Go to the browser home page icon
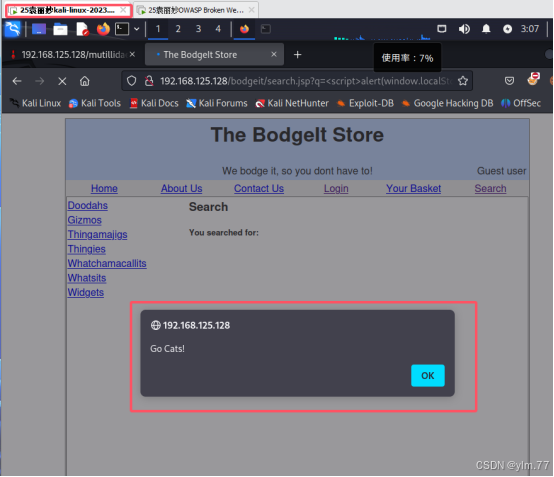Screen dimensions: 554x477 pos(84,81)
